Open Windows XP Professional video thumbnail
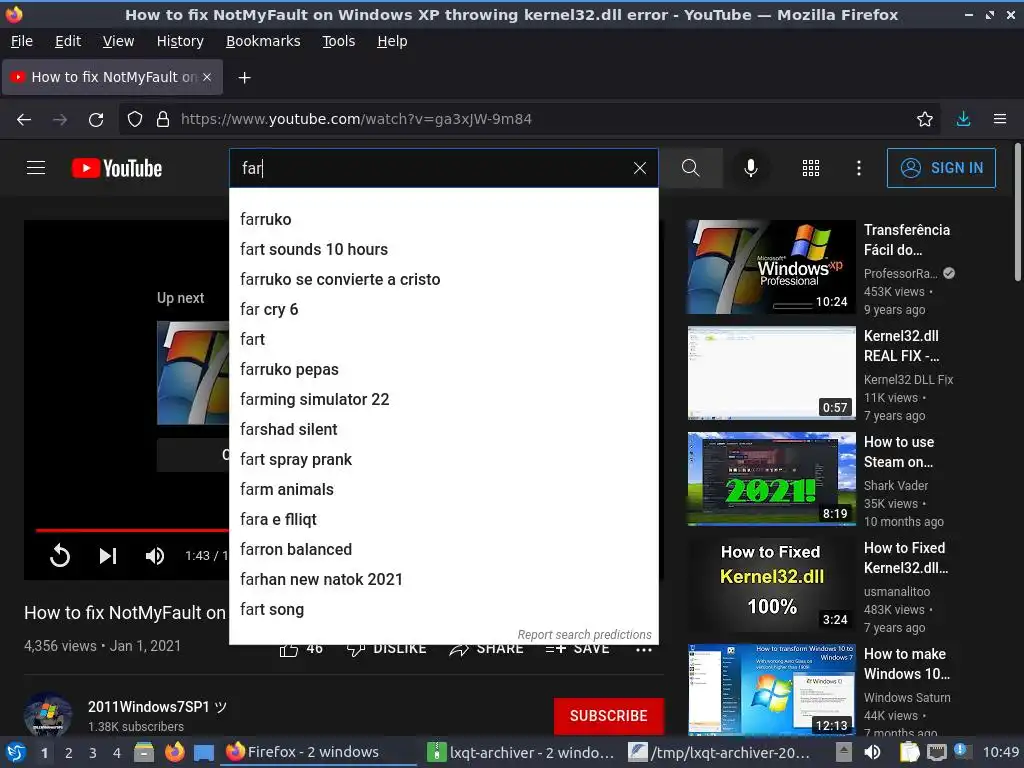This screenshot has height=768, width=1024. pos(771,267)
